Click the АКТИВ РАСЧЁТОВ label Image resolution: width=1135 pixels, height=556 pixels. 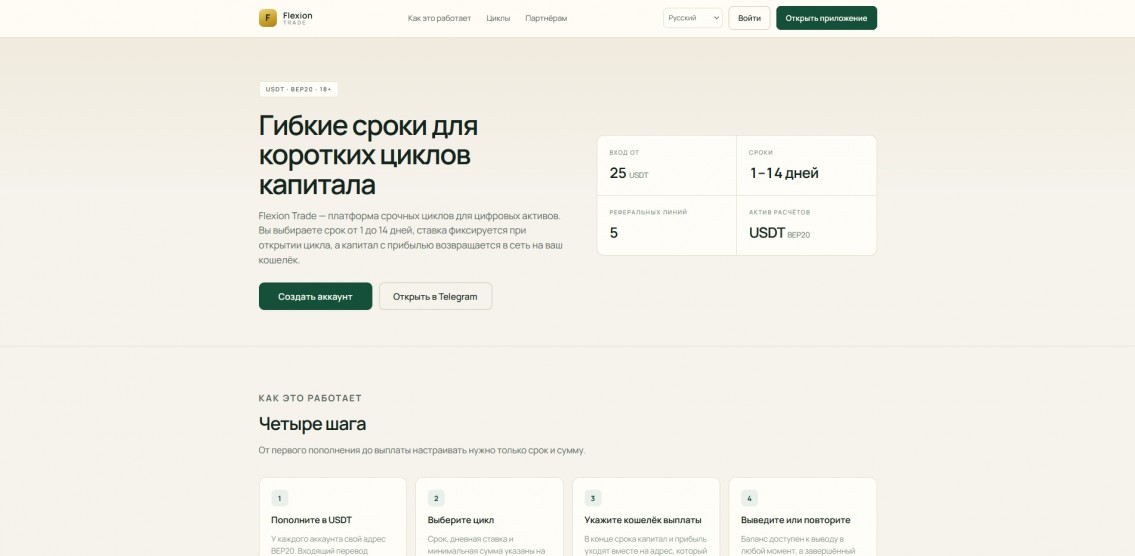click(780, 212)
